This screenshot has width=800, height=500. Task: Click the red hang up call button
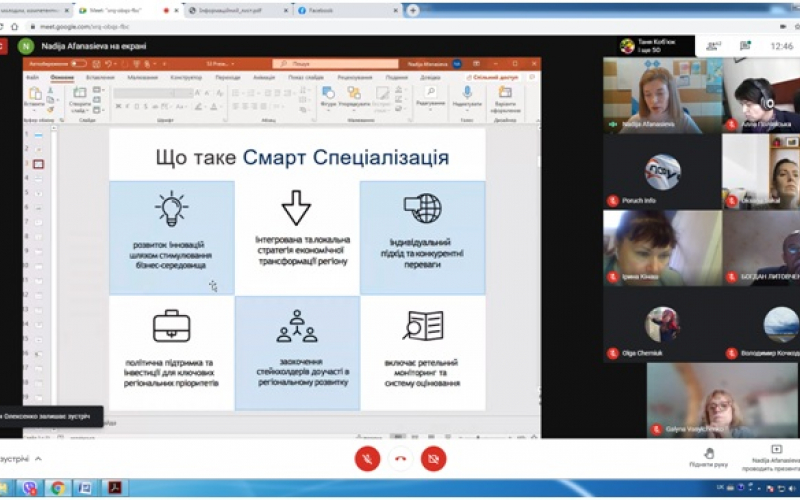[x=401, y=458]
